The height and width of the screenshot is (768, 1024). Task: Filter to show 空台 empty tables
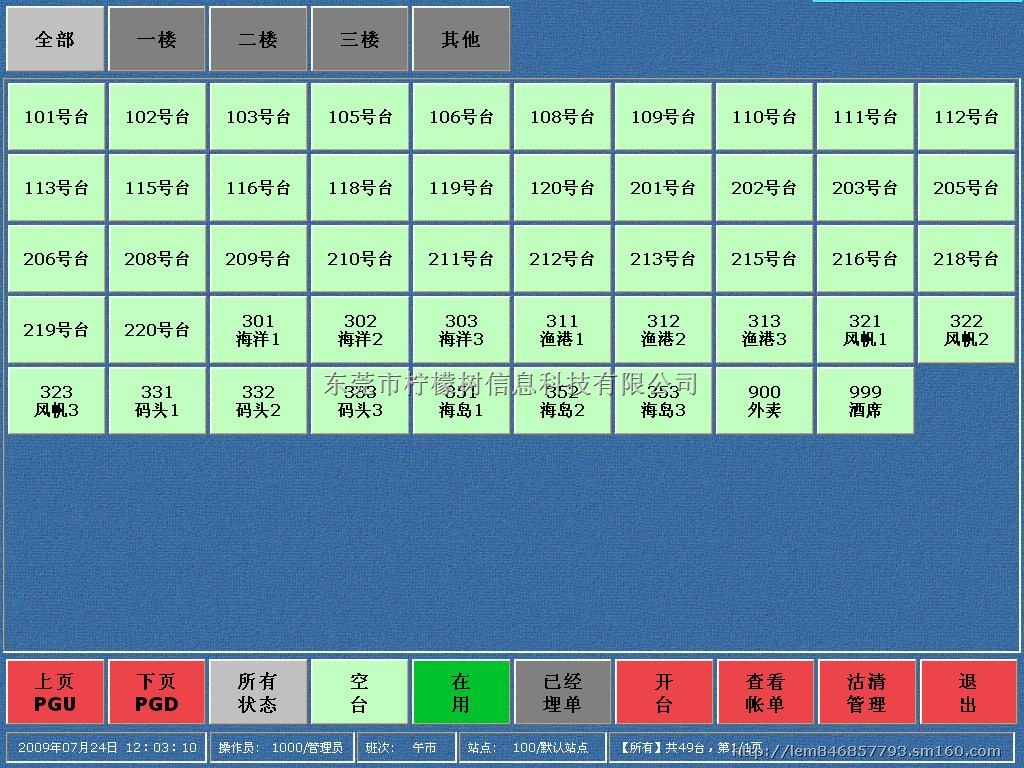pos(360,692)
